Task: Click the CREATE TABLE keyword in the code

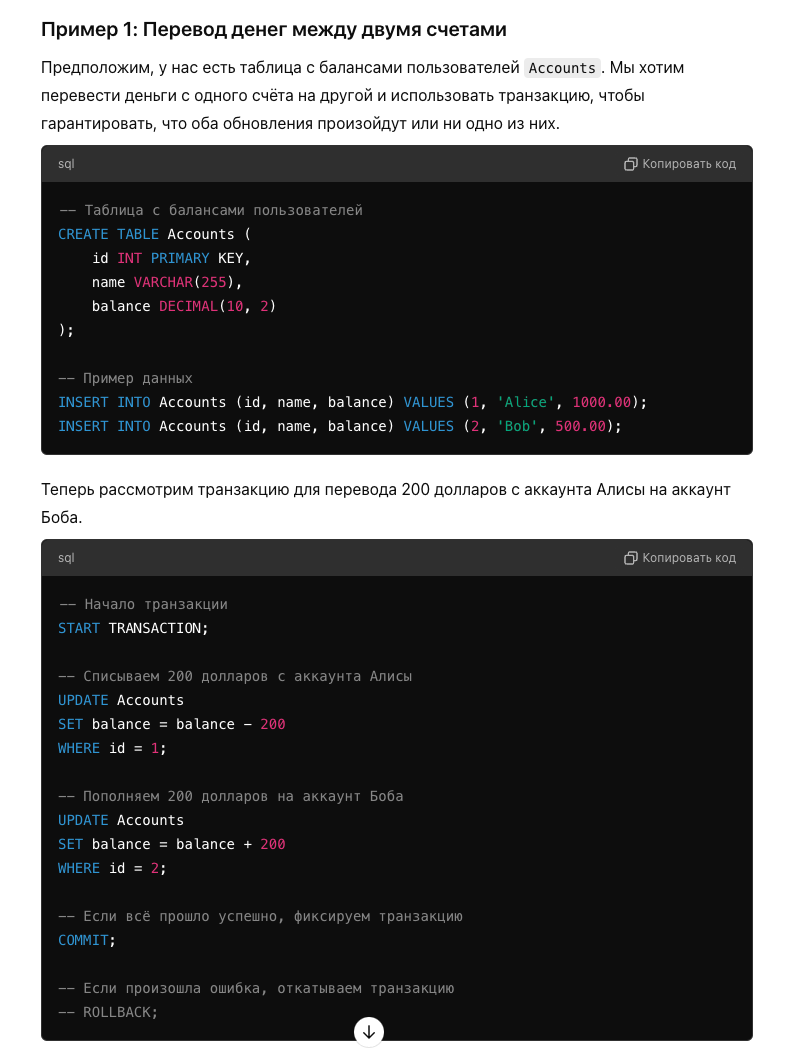Action: [x=108, y=234]
